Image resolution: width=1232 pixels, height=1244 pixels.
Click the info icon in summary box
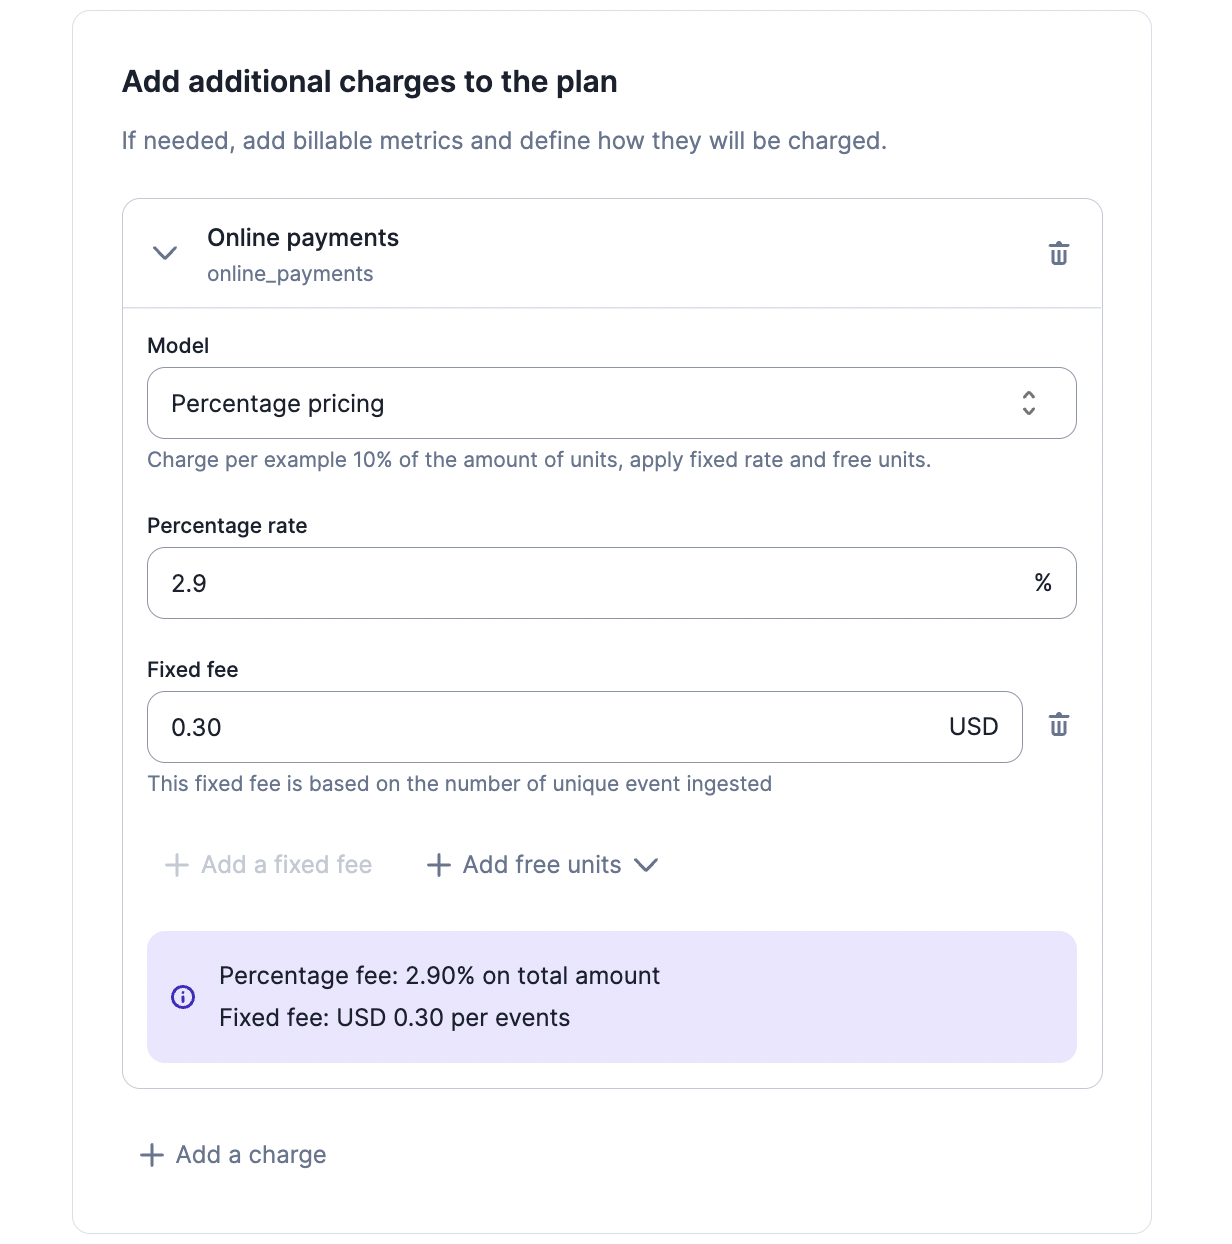pyautogui.click(x=183, y=997)
